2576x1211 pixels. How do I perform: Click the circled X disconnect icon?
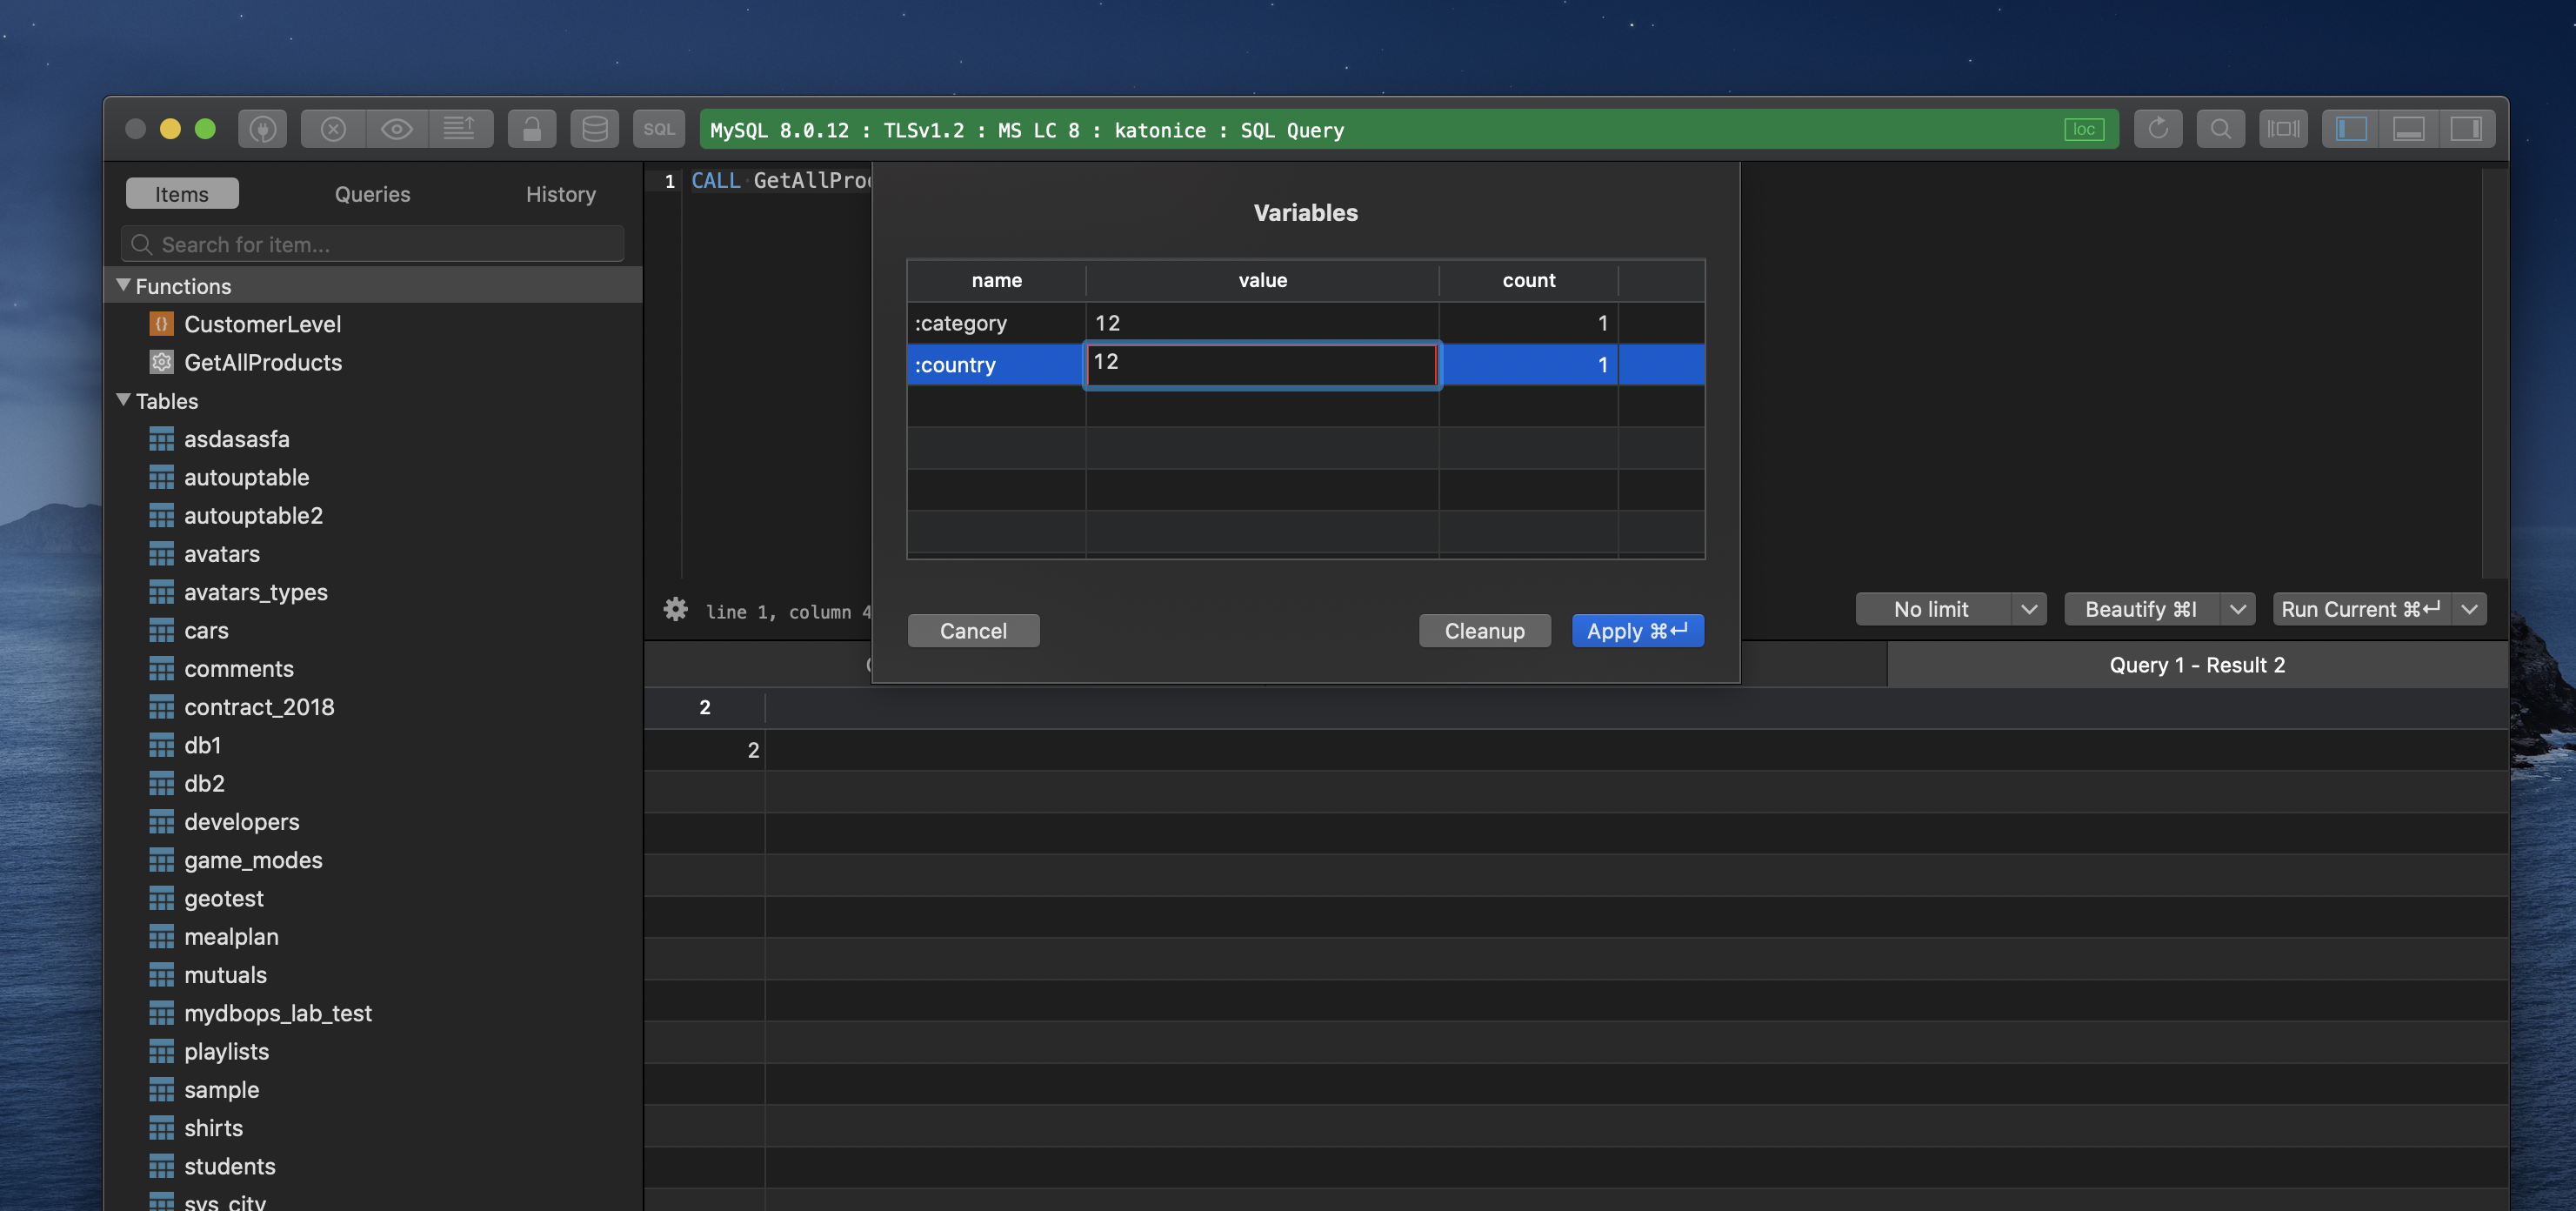[333, 129]
